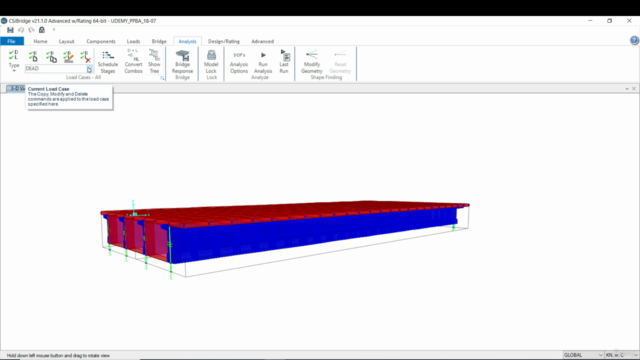Open the load case Type dropdown
This screenshot has width=640, height=360.
click(13, 61)
